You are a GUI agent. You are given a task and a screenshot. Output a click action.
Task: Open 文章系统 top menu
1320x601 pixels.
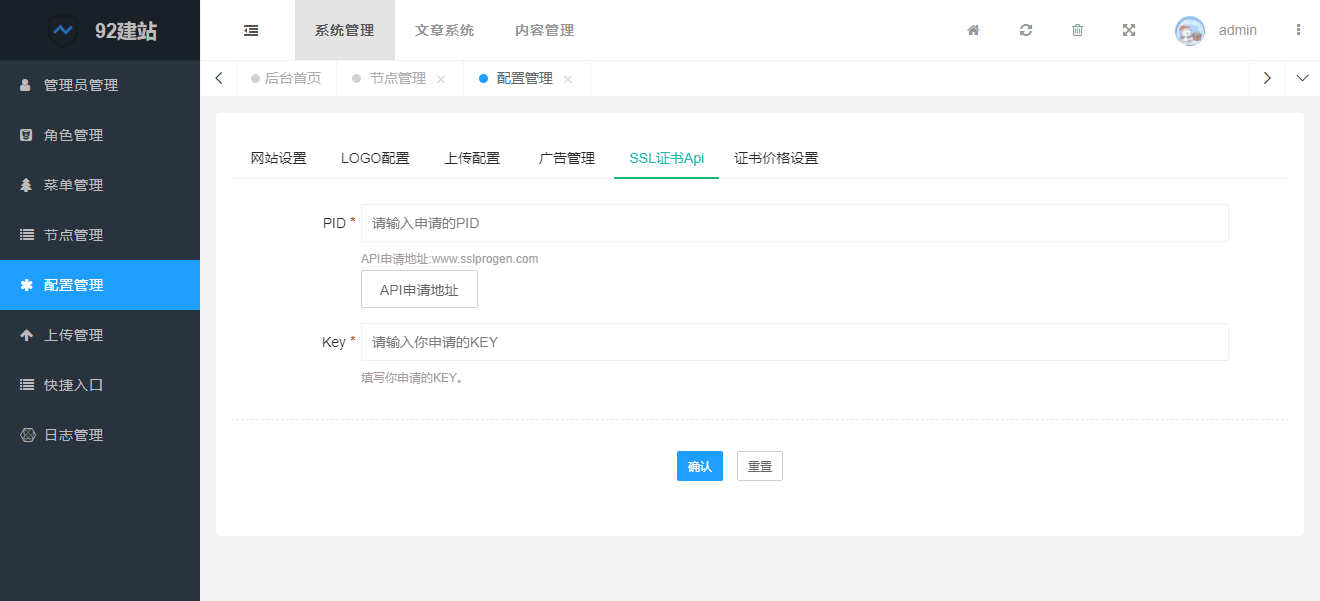[445, 30]
